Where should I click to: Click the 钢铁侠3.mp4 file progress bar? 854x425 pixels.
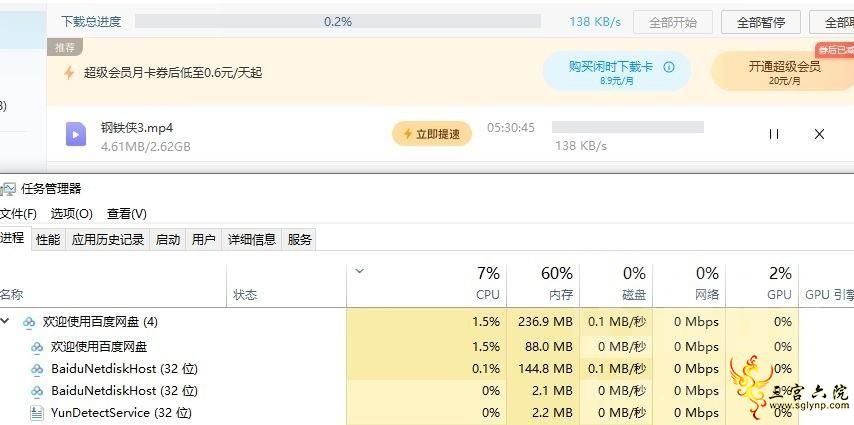point(627,127)
